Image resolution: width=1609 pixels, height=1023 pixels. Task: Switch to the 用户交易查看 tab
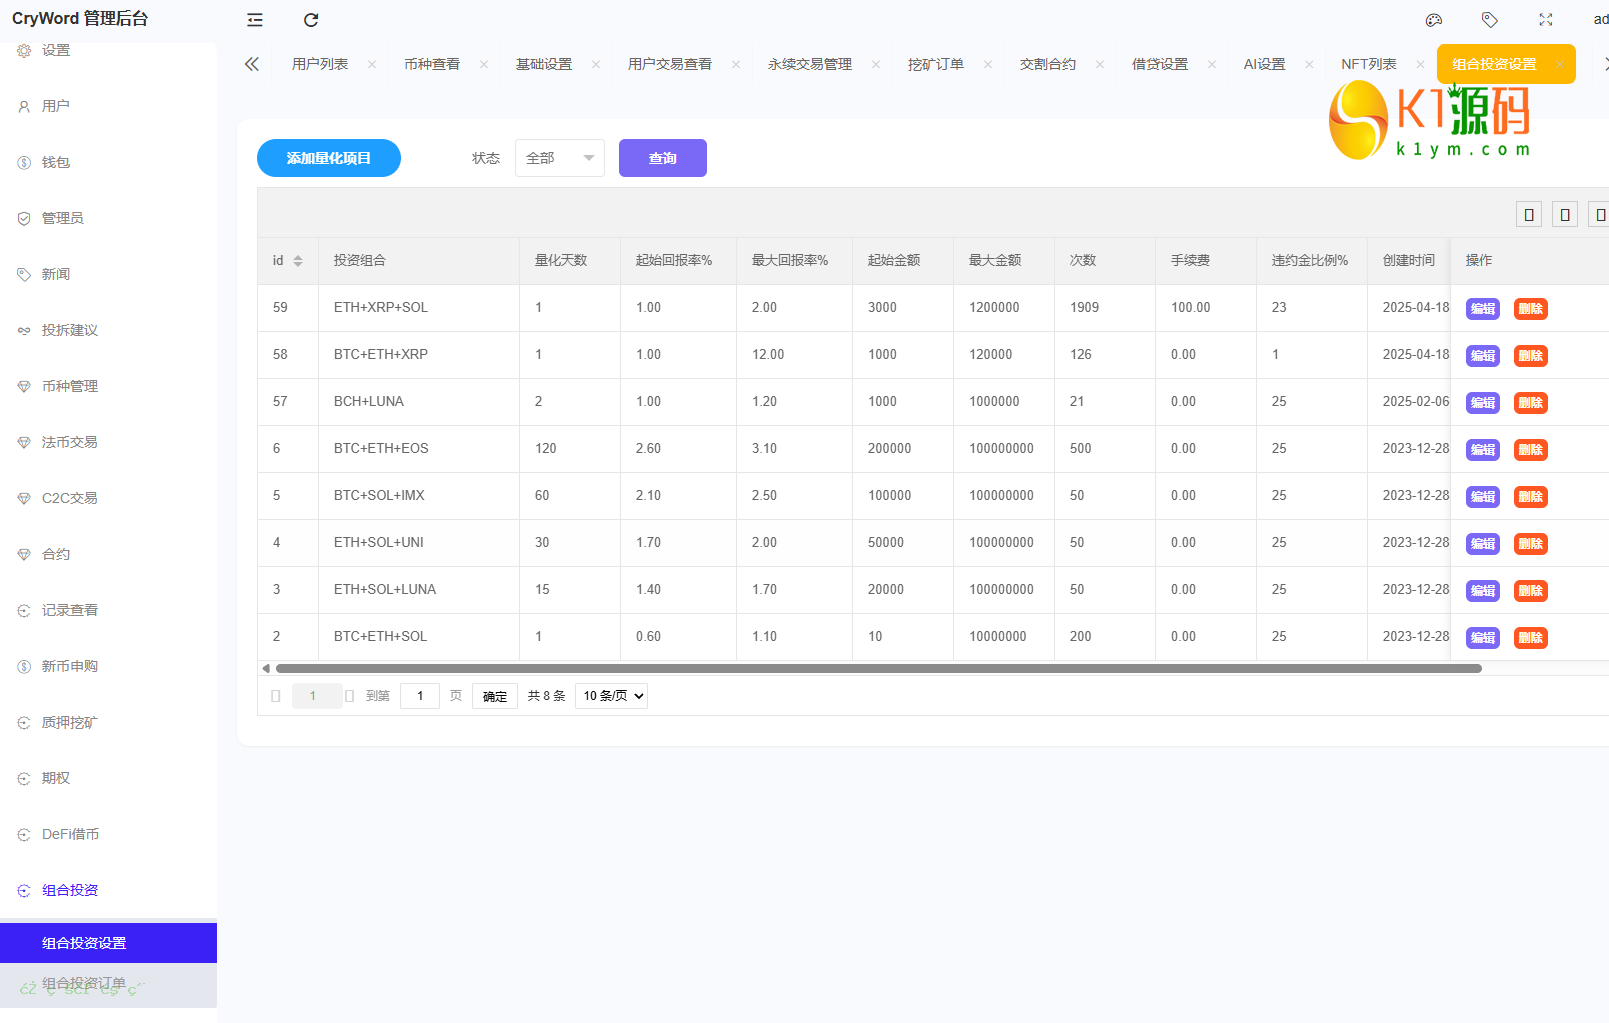(x=670, y=64)
